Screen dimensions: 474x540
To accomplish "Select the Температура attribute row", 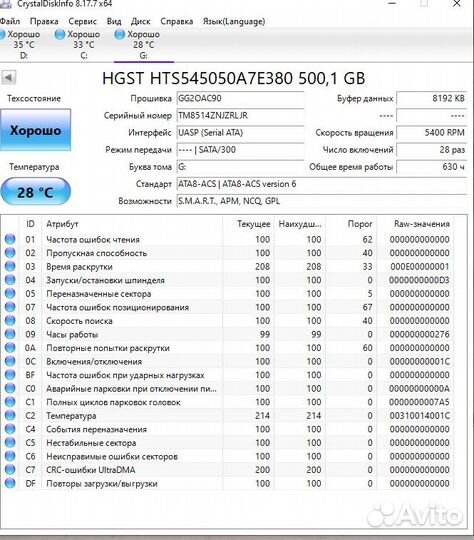I will pos(227,415).
